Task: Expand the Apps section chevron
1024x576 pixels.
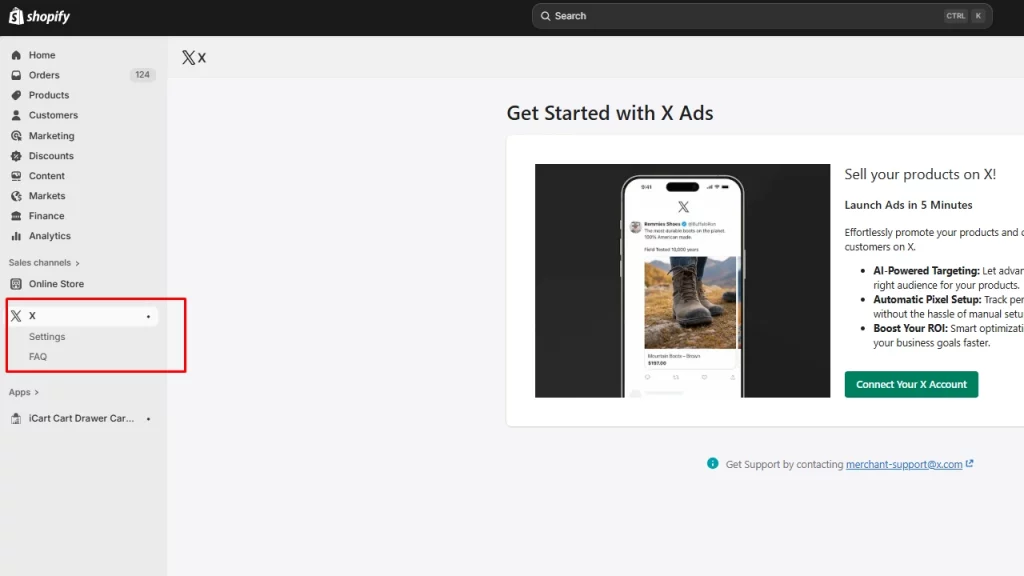Action: coord(36,393)
